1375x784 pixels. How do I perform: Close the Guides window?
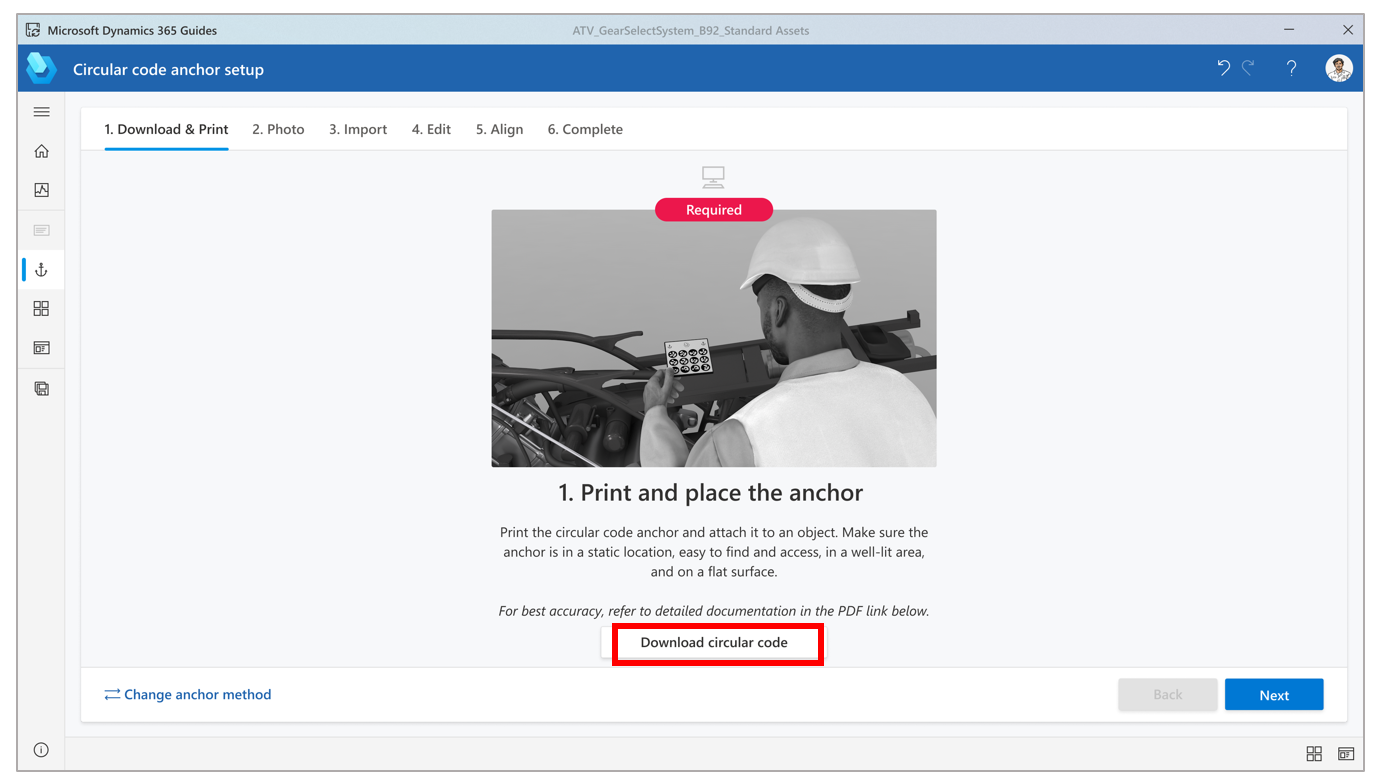point(1348,30)
